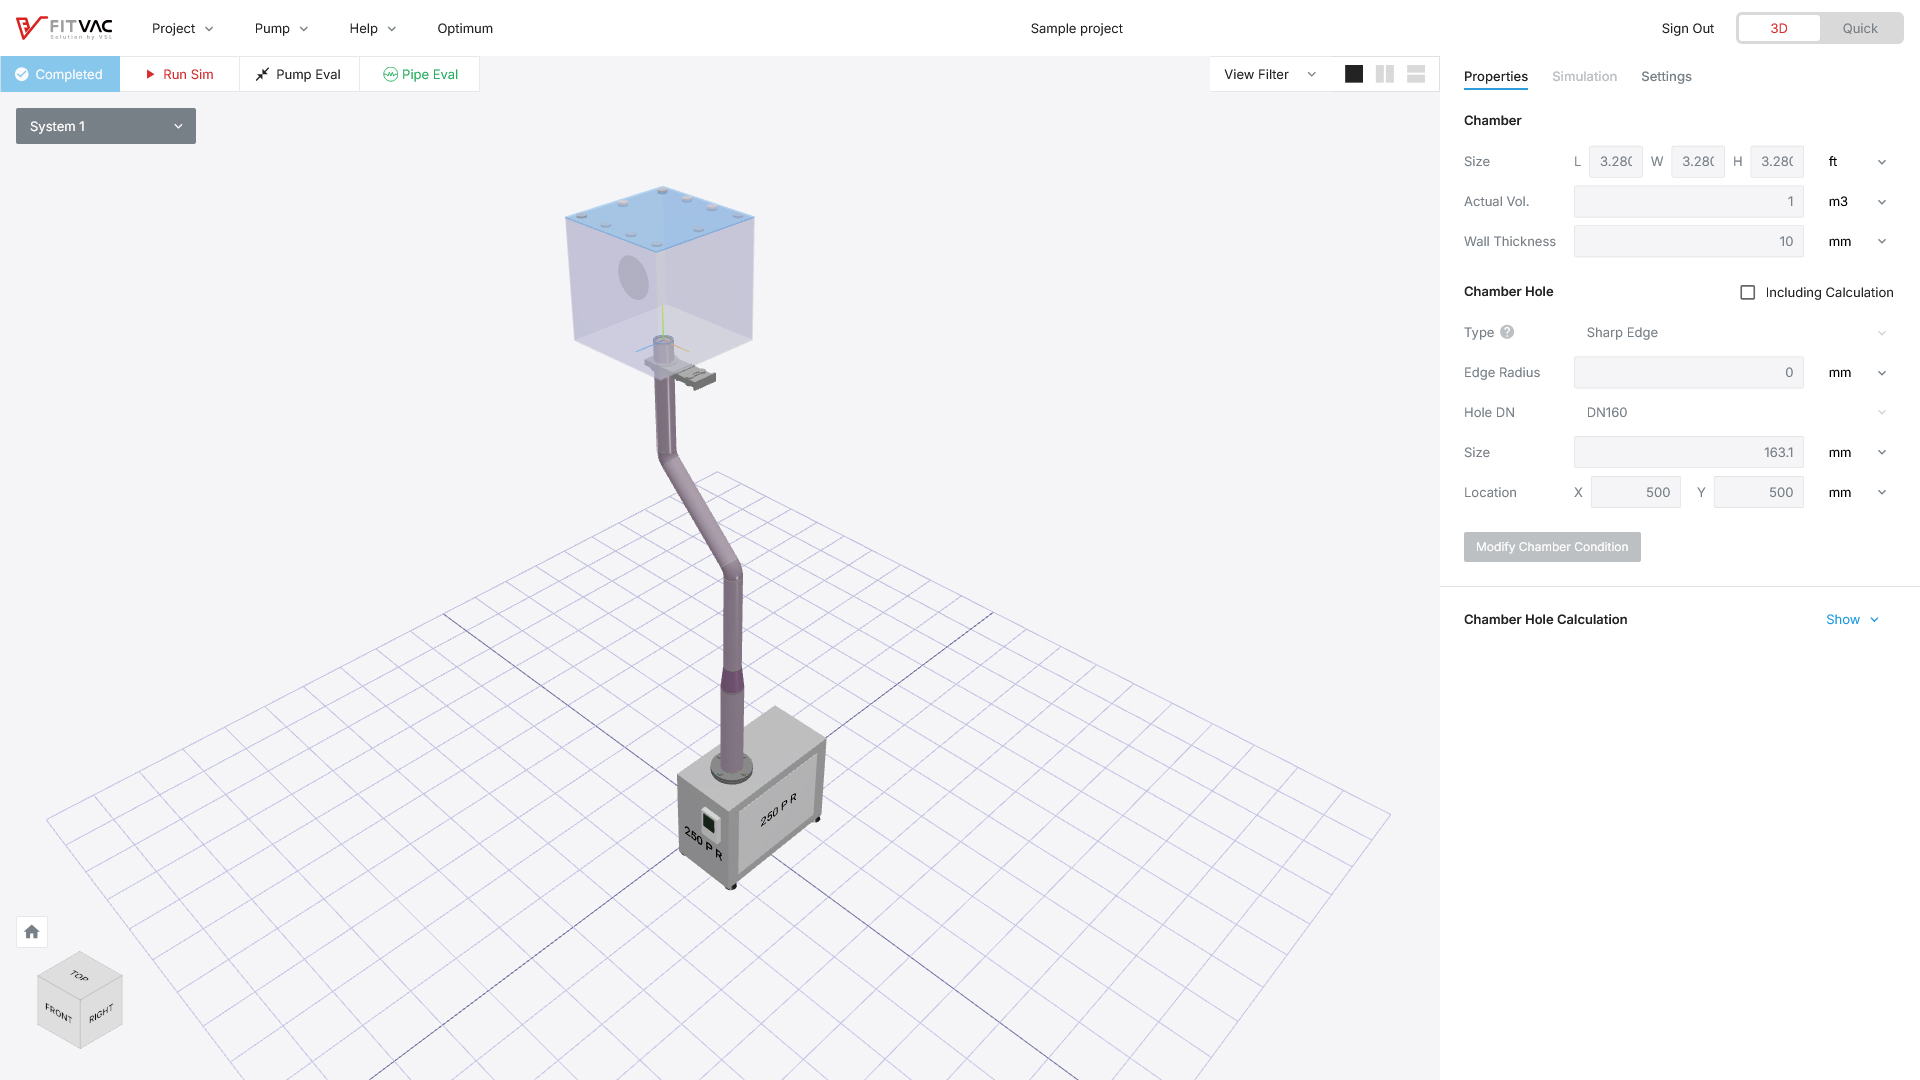Click chamber Width W field
This screenshot has height=1080, width=1920.
click(x=1697, y=161)
